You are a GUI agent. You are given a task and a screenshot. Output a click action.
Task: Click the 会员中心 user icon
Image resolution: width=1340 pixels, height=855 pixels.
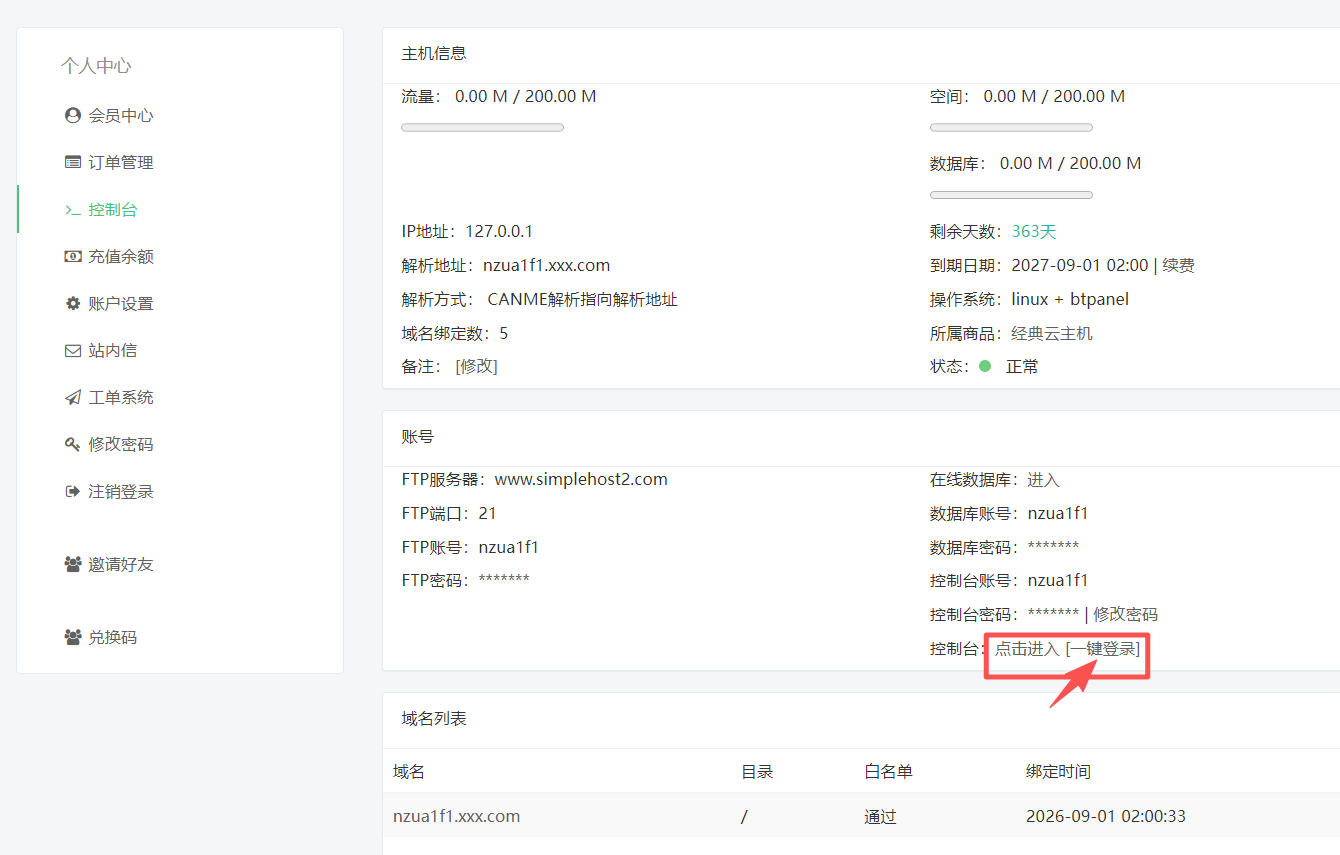[x=72, y=115]
